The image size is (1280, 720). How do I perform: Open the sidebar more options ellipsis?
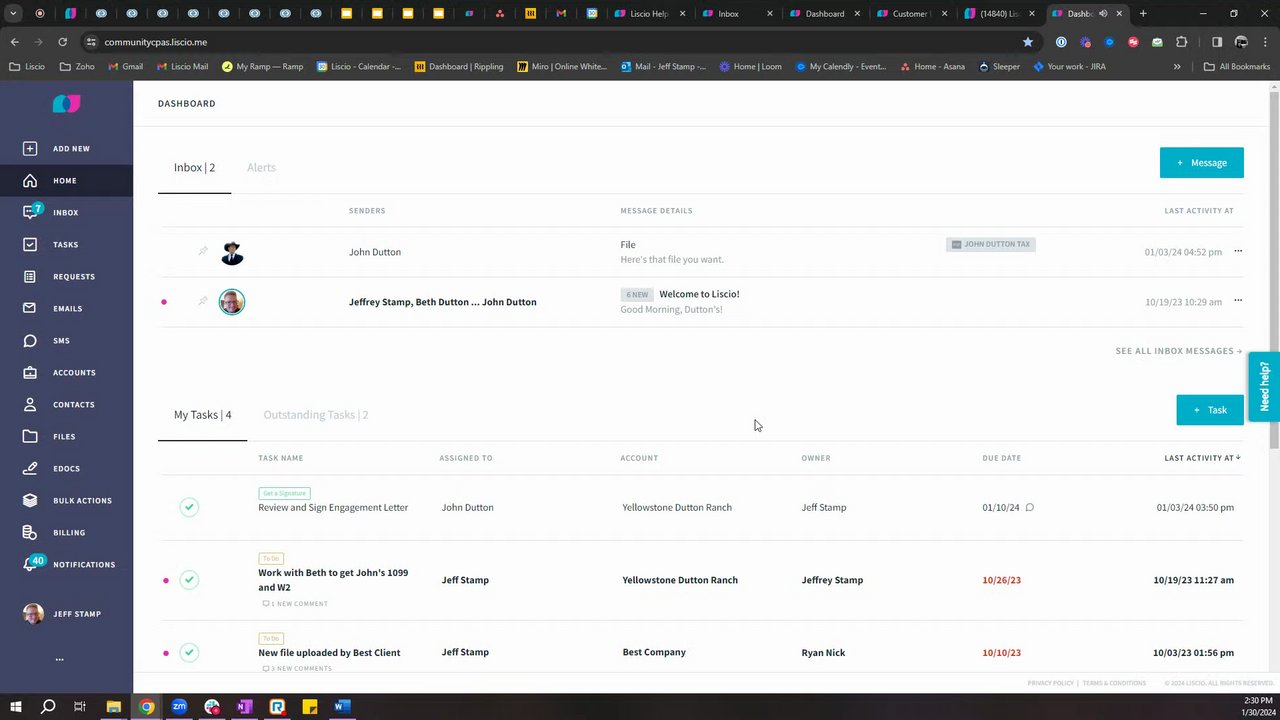59,659
